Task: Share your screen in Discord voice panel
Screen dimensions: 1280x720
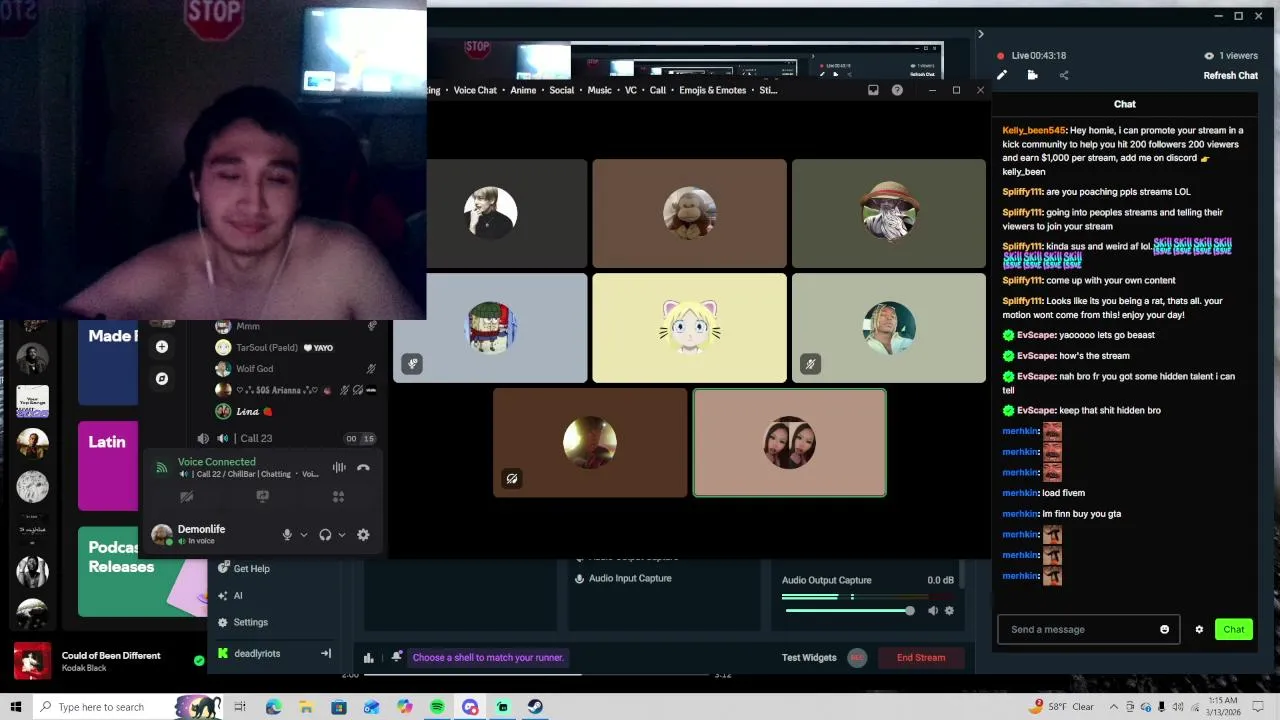Action: click(262, 496)
